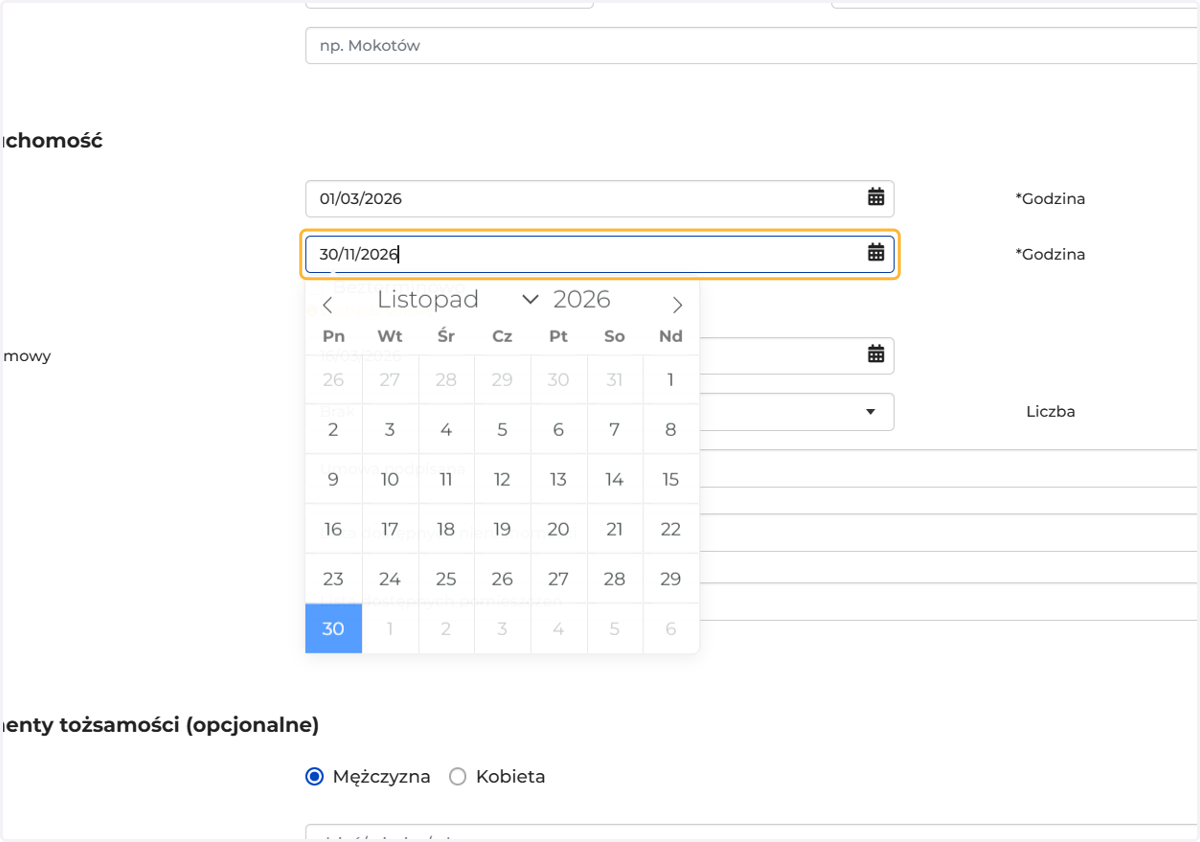Image resolution: width=1200 pixels, height=842 pixels.
Task: Select the Kobieta radio button
Action: point(458,776)
